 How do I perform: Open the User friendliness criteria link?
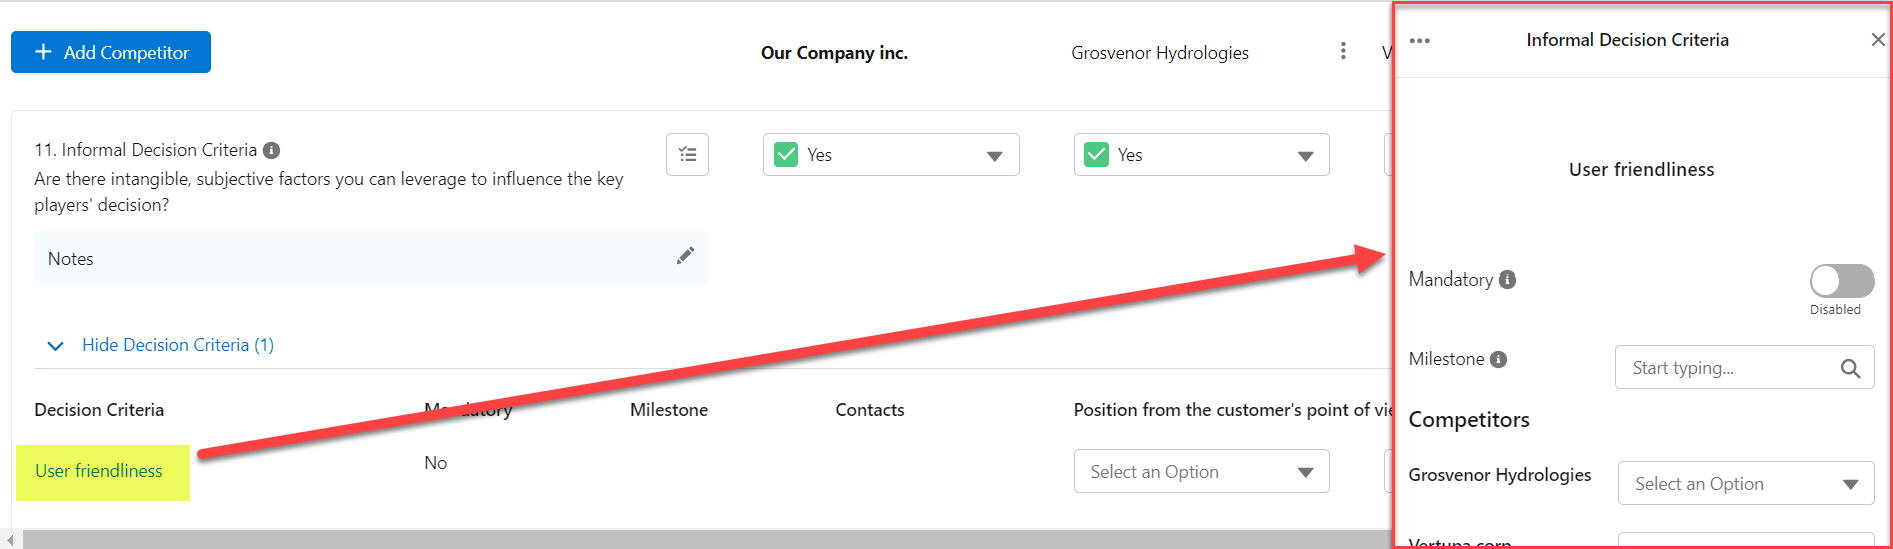(99, 471)
